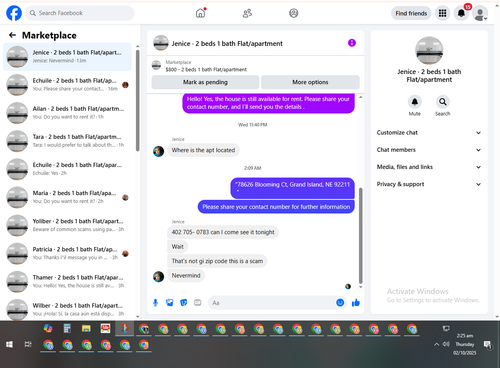Click the conversation list scrollbar thumb
500x368 pixels.
point(138,100)
